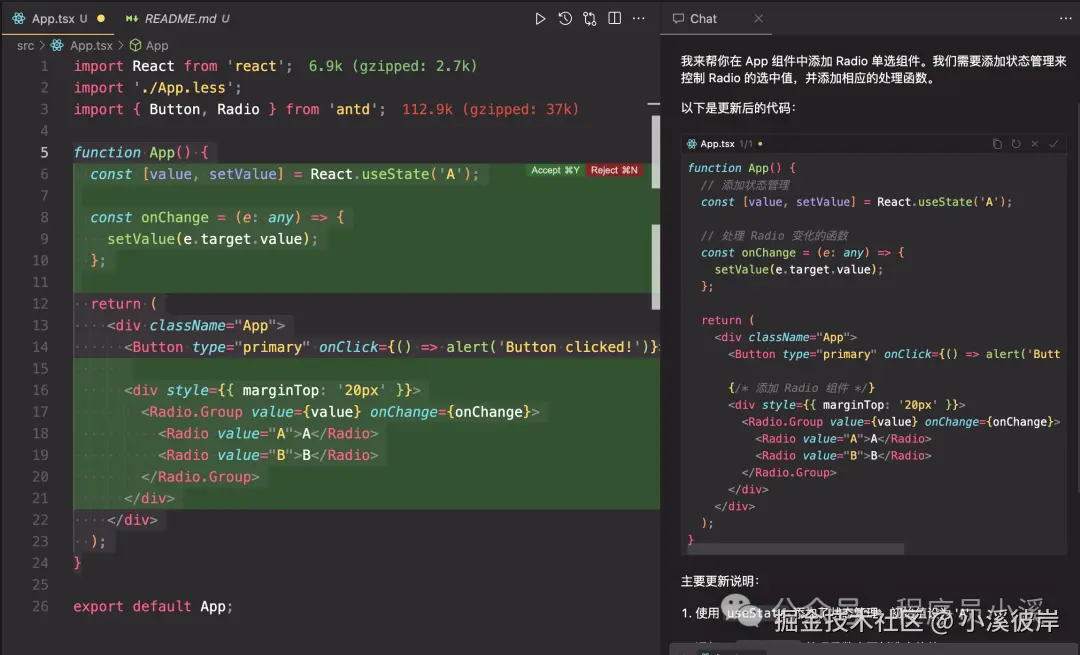Image resolution: width=1080 pixels, height=655 pixels.
Task: Reject chat code block with X icon
Action: pyautogui.click(x=1035, y=144)
